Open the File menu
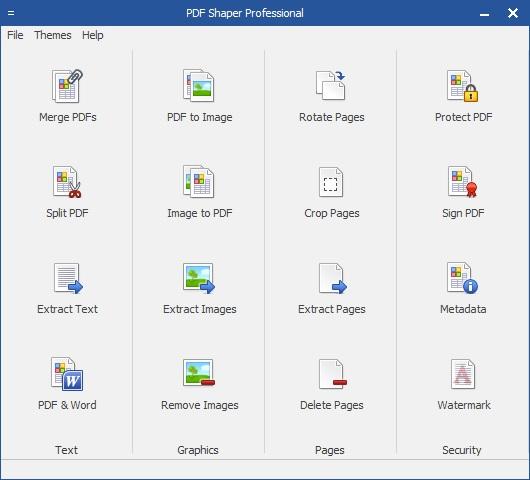530x480 pixels. coord(15,35)
